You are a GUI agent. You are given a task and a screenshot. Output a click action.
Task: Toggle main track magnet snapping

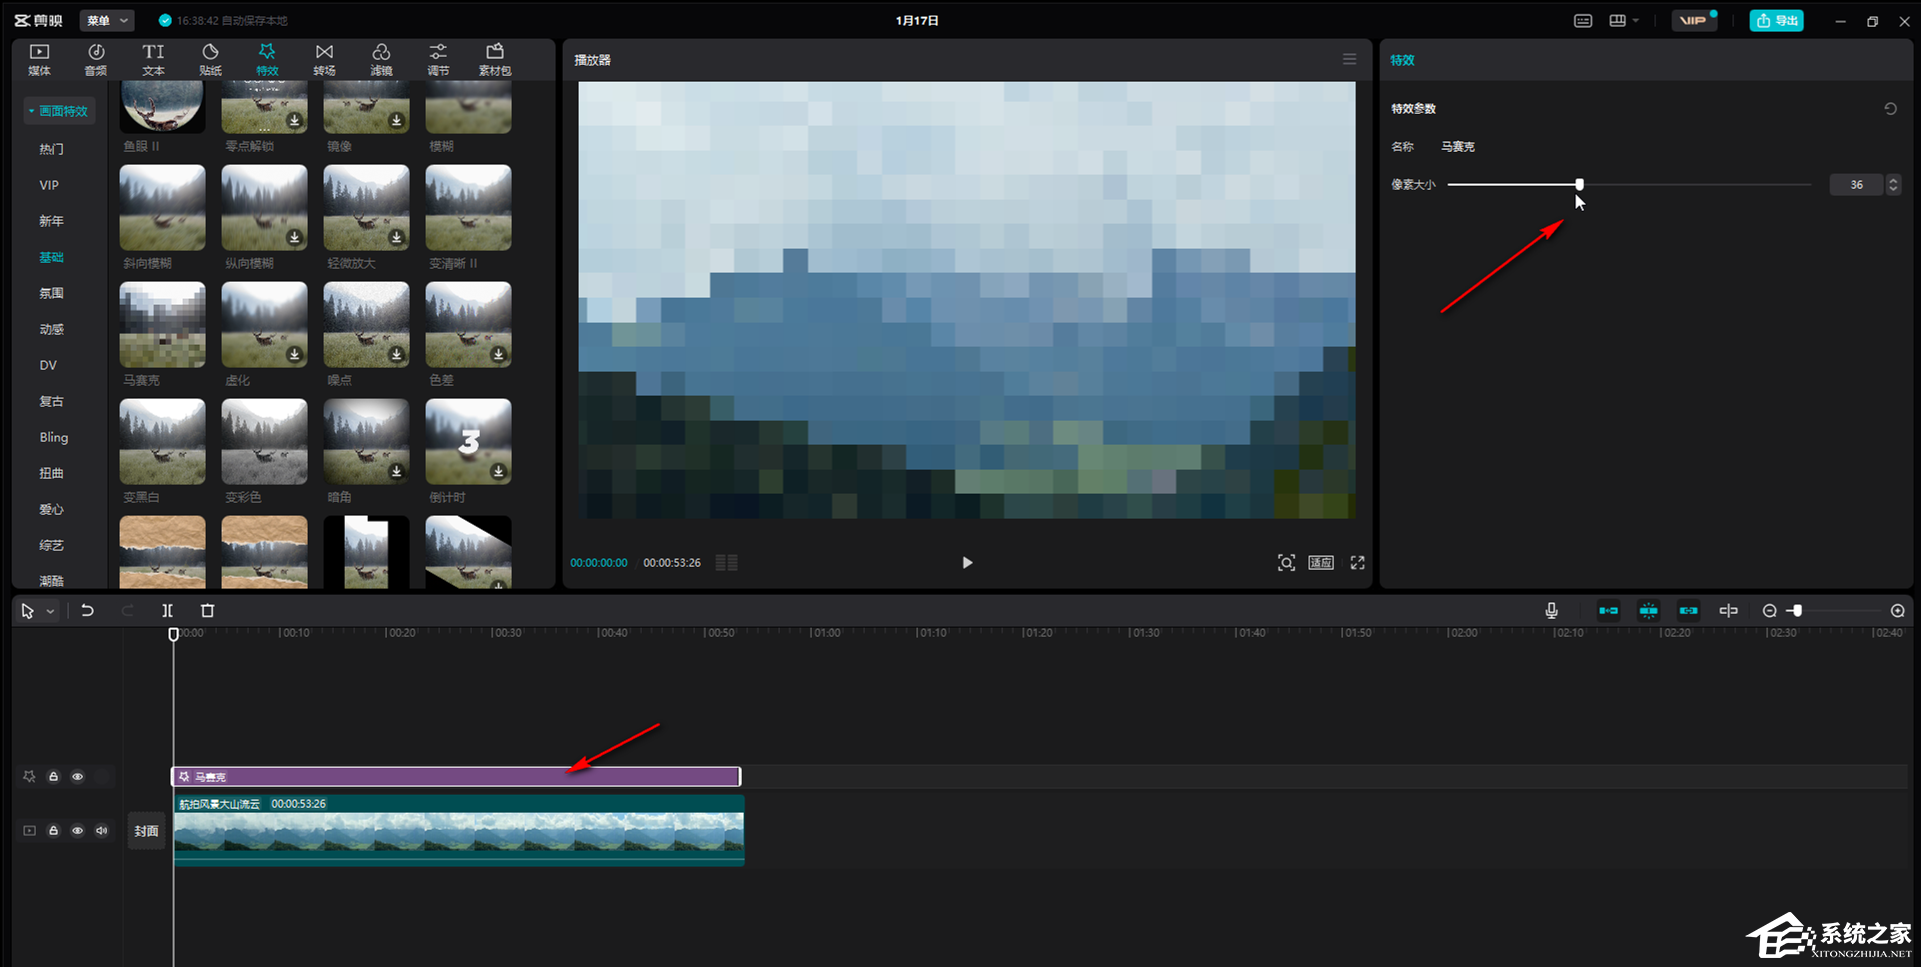pyautogui.click(x=1608, y=611)
